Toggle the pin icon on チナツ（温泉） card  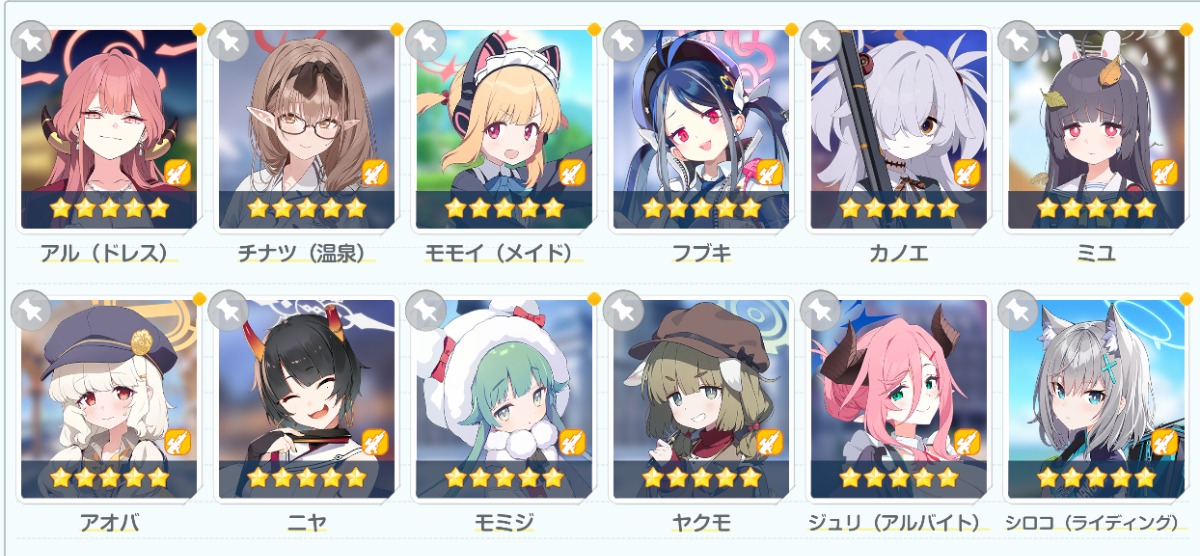(228, 41)
